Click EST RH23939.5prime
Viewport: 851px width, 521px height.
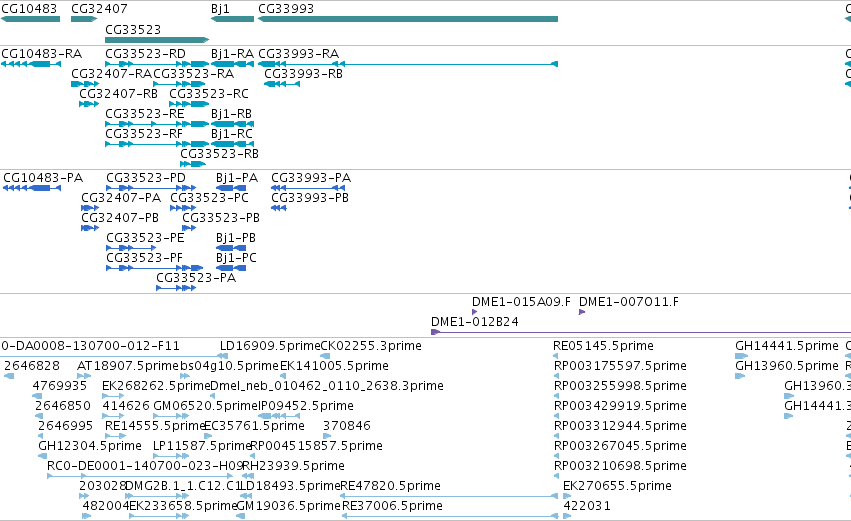pyautogui.click(x=293, y=467)
